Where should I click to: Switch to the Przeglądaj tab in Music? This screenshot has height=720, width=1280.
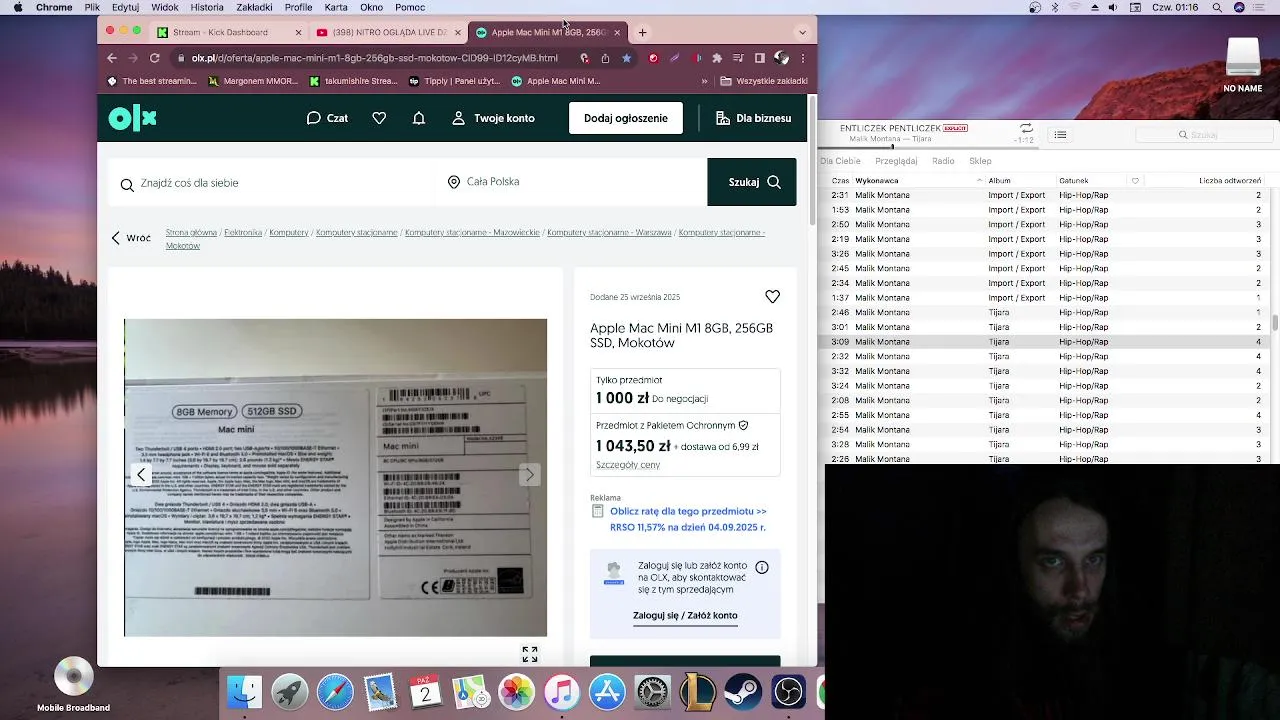(x=896, y=160)
